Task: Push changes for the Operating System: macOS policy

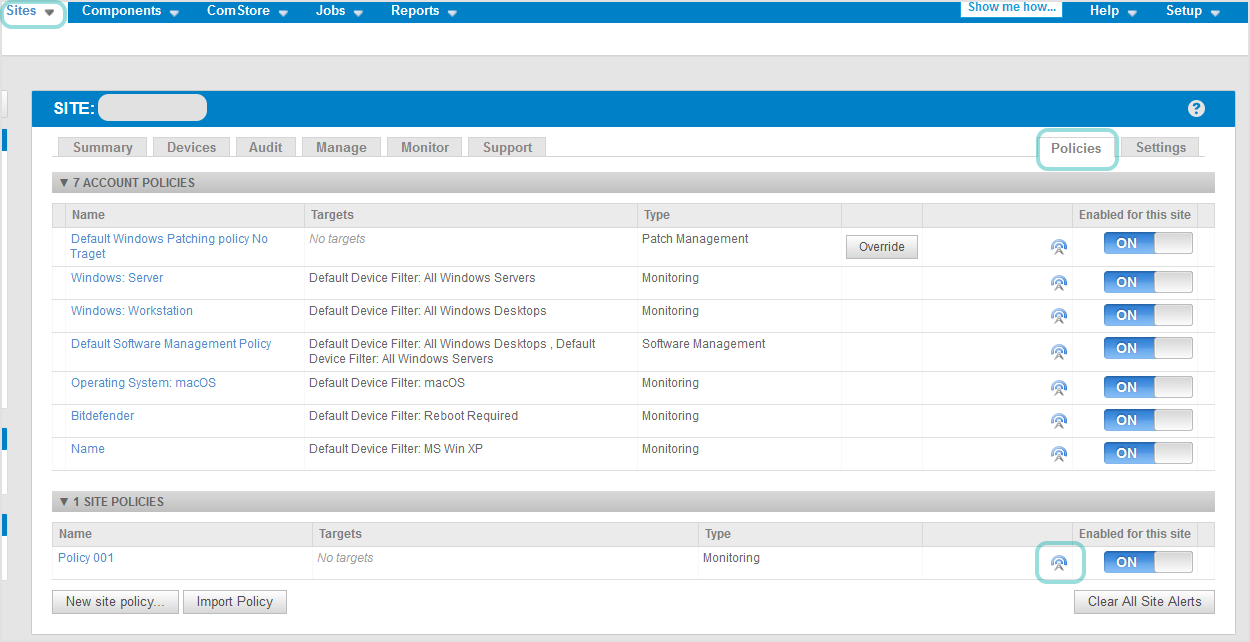Action: pyautogui.click(x=1059, y=387)
